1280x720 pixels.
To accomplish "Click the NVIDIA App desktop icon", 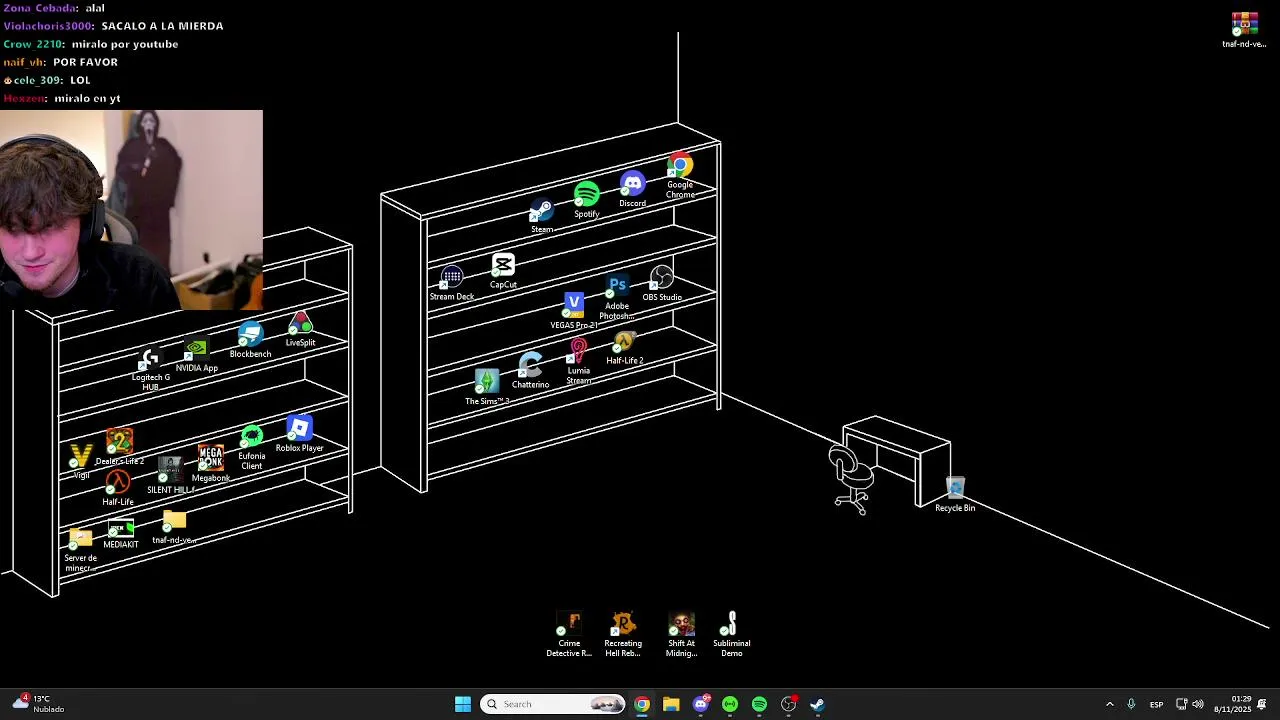I will pos(196,355).
